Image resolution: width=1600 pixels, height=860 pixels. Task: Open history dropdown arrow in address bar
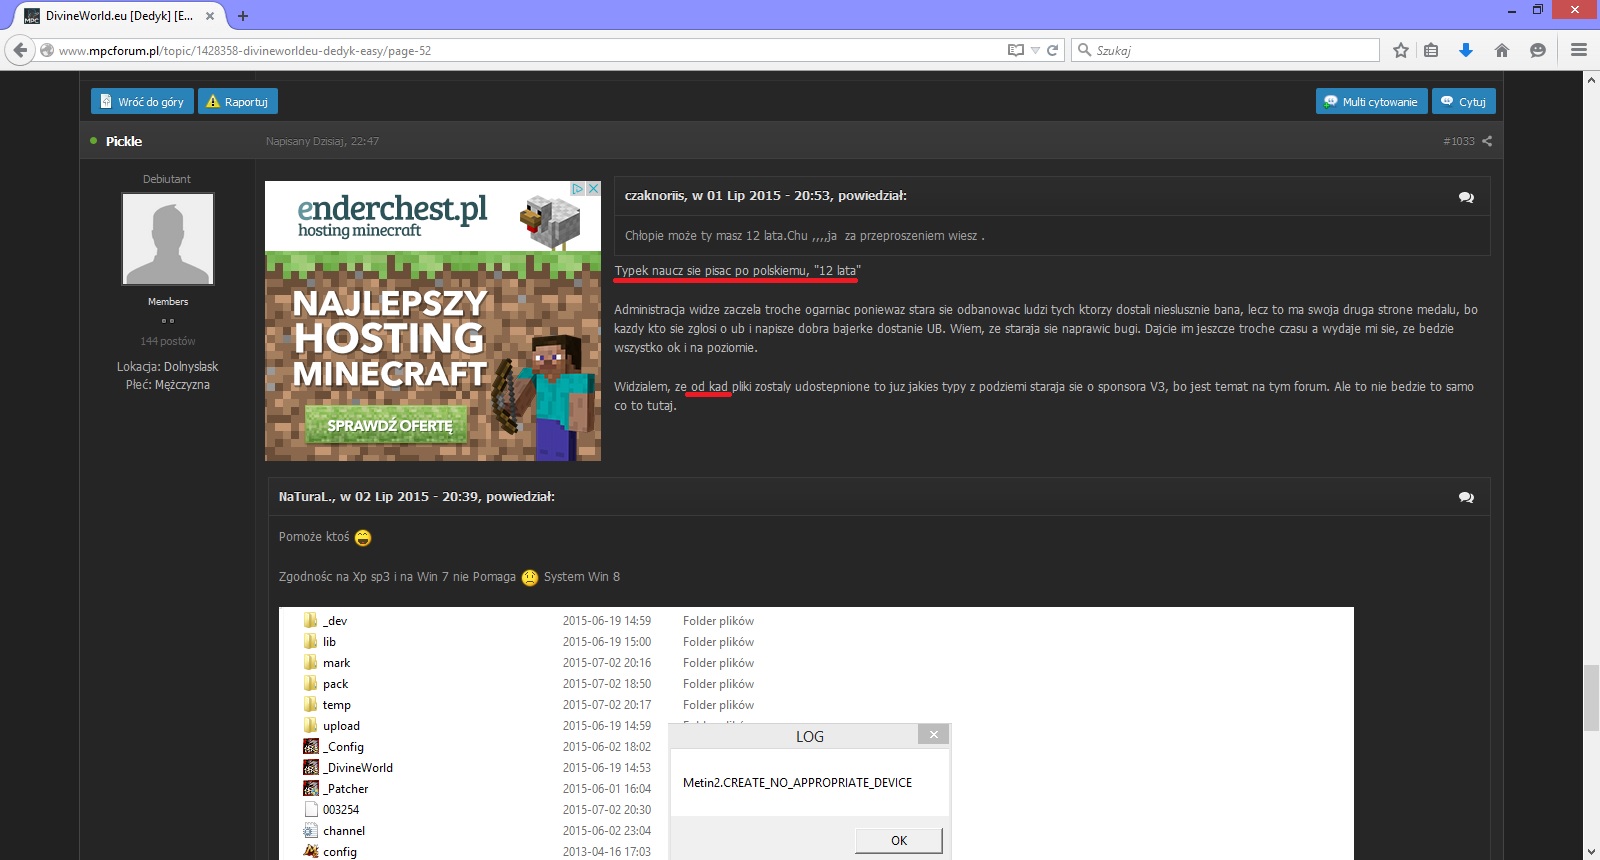(x=1035, y=50)
